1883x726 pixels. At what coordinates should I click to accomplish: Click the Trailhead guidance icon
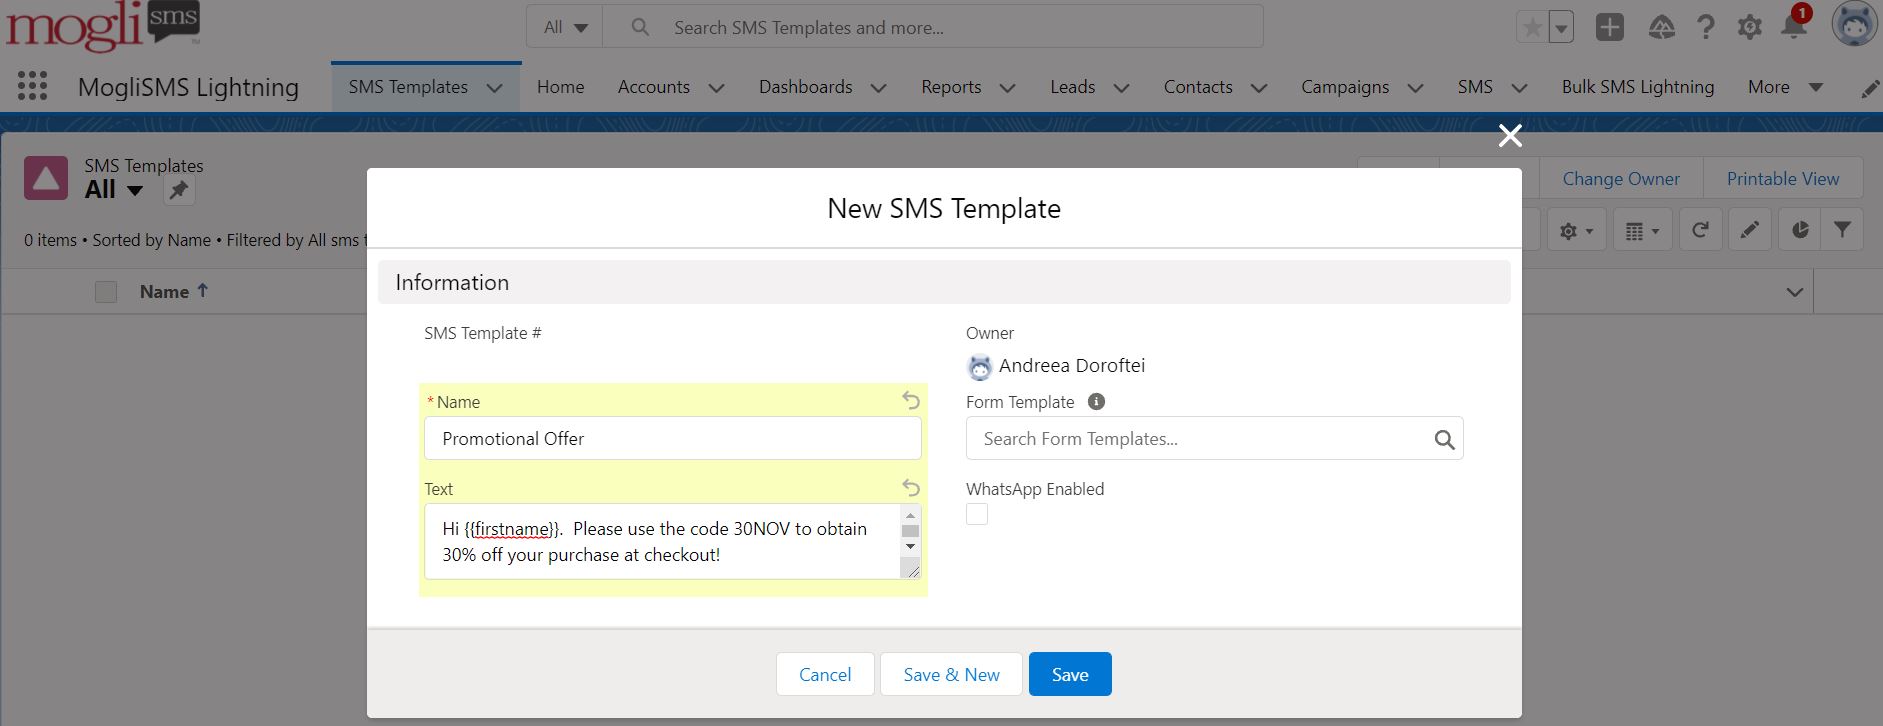(x=1661, y=27)
